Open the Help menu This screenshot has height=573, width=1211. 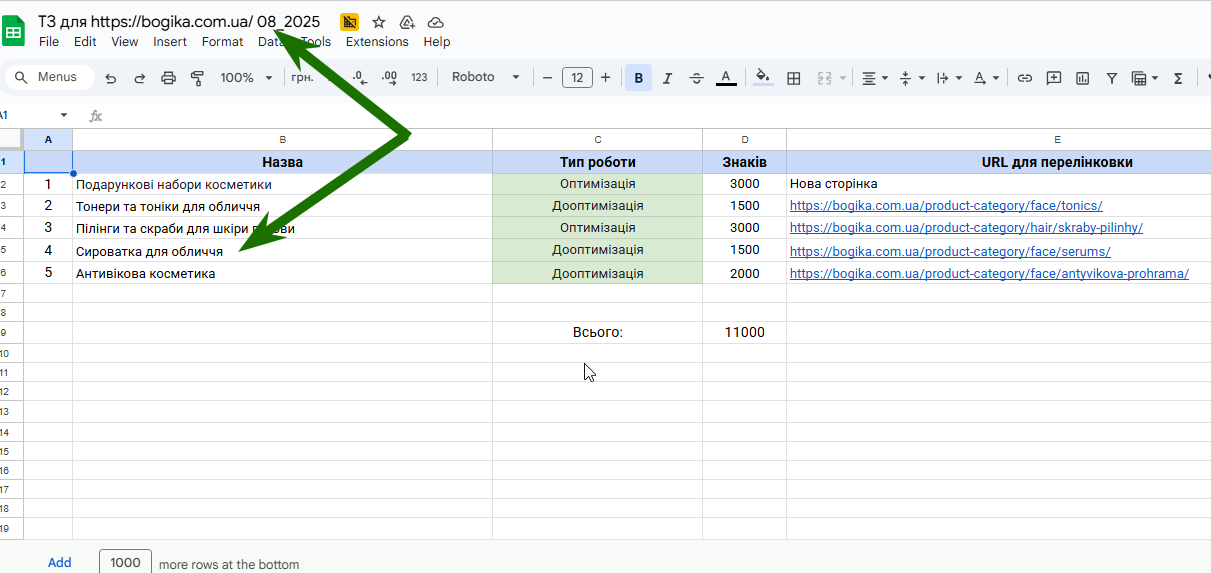(437, 42)
